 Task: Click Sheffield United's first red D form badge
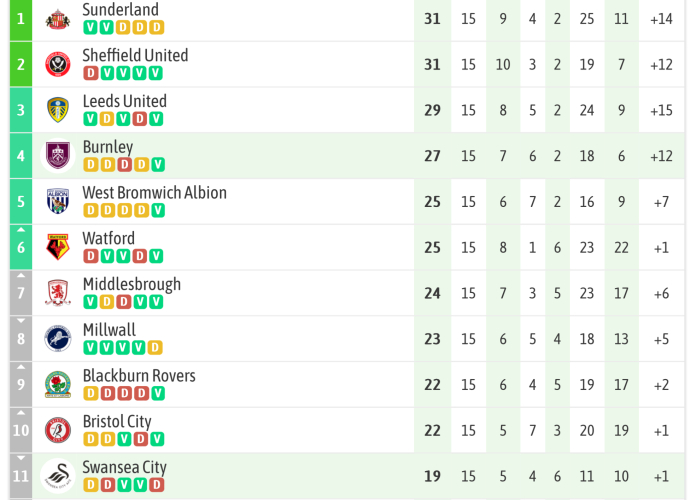point(91,73)
